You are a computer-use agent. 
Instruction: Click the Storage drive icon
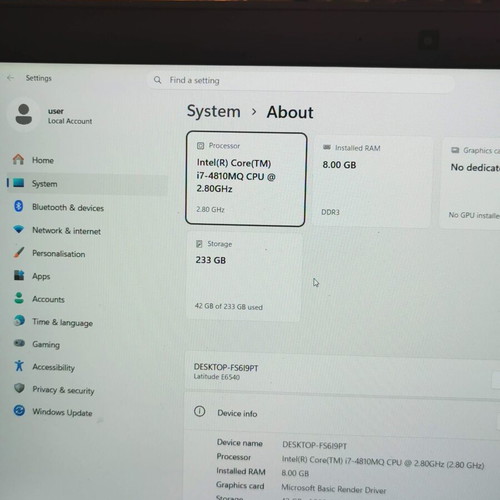click(199, 244)
